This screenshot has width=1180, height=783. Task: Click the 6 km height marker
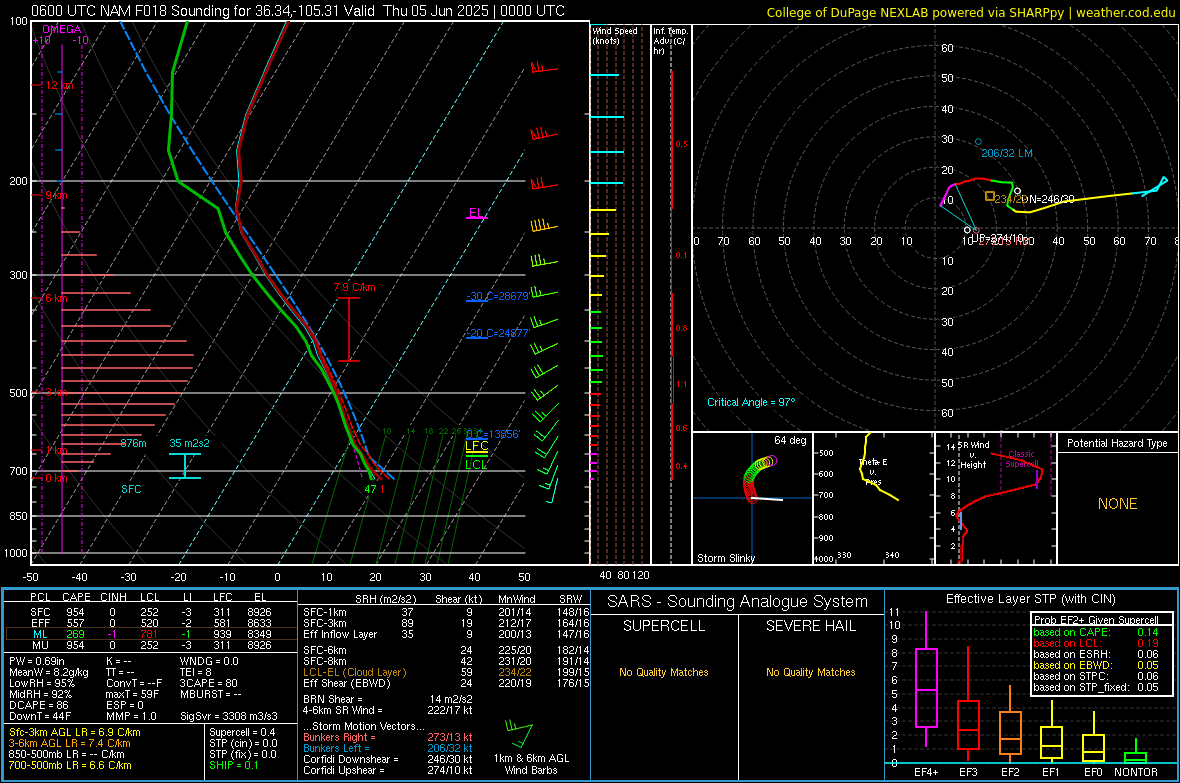point(56,298)
